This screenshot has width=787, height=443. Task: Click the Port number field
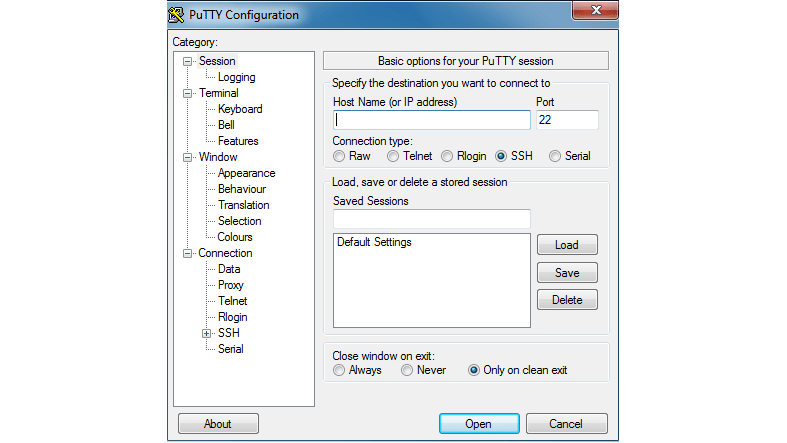[x=566, y=120]
